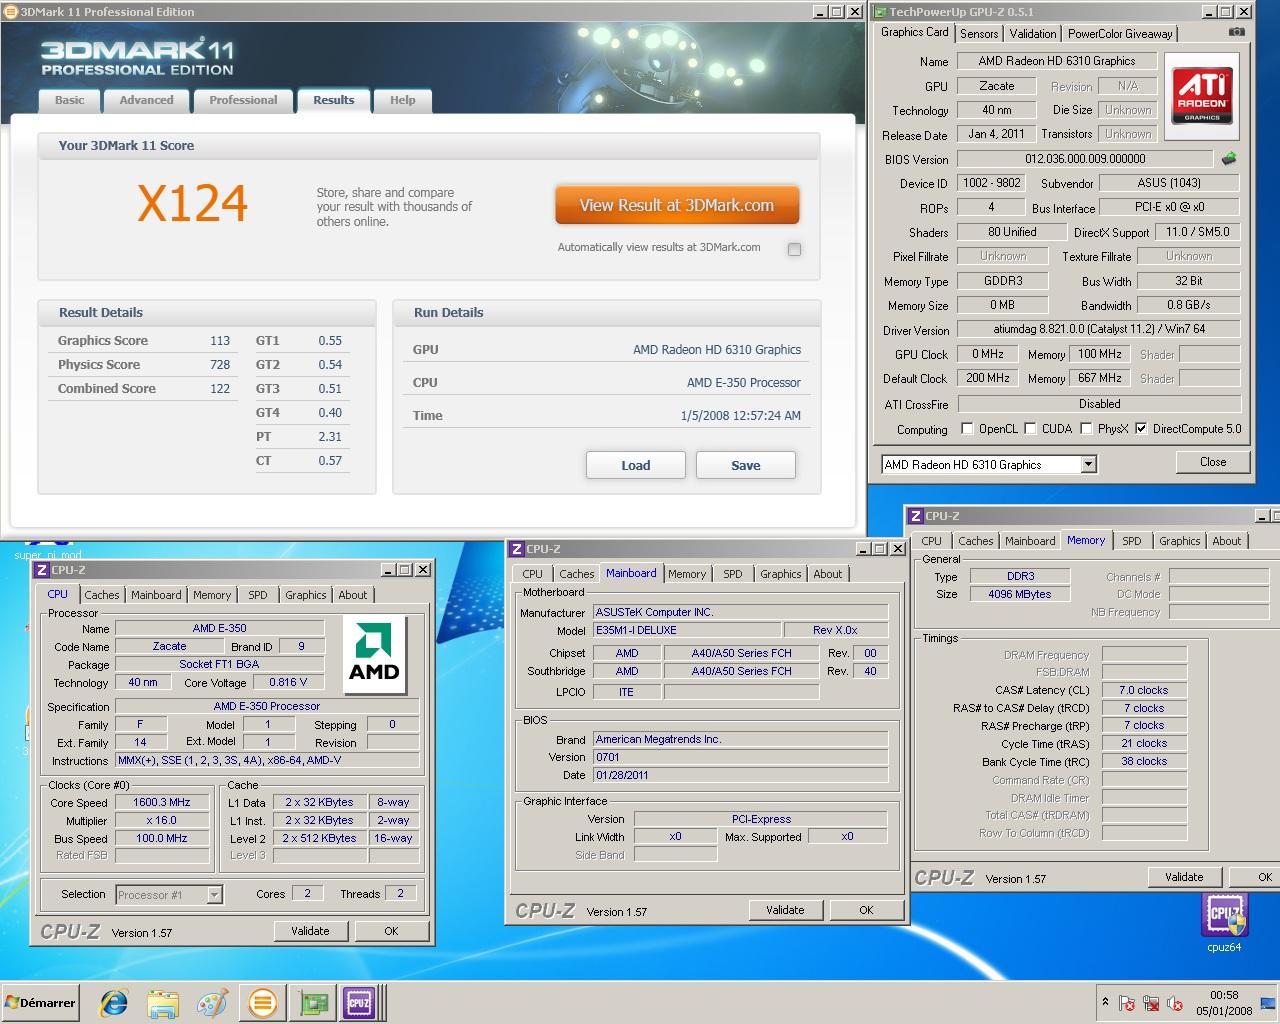Toggle automatically view results checkbox
This screenshot has height=1024, width=1280.
(794, 249)
